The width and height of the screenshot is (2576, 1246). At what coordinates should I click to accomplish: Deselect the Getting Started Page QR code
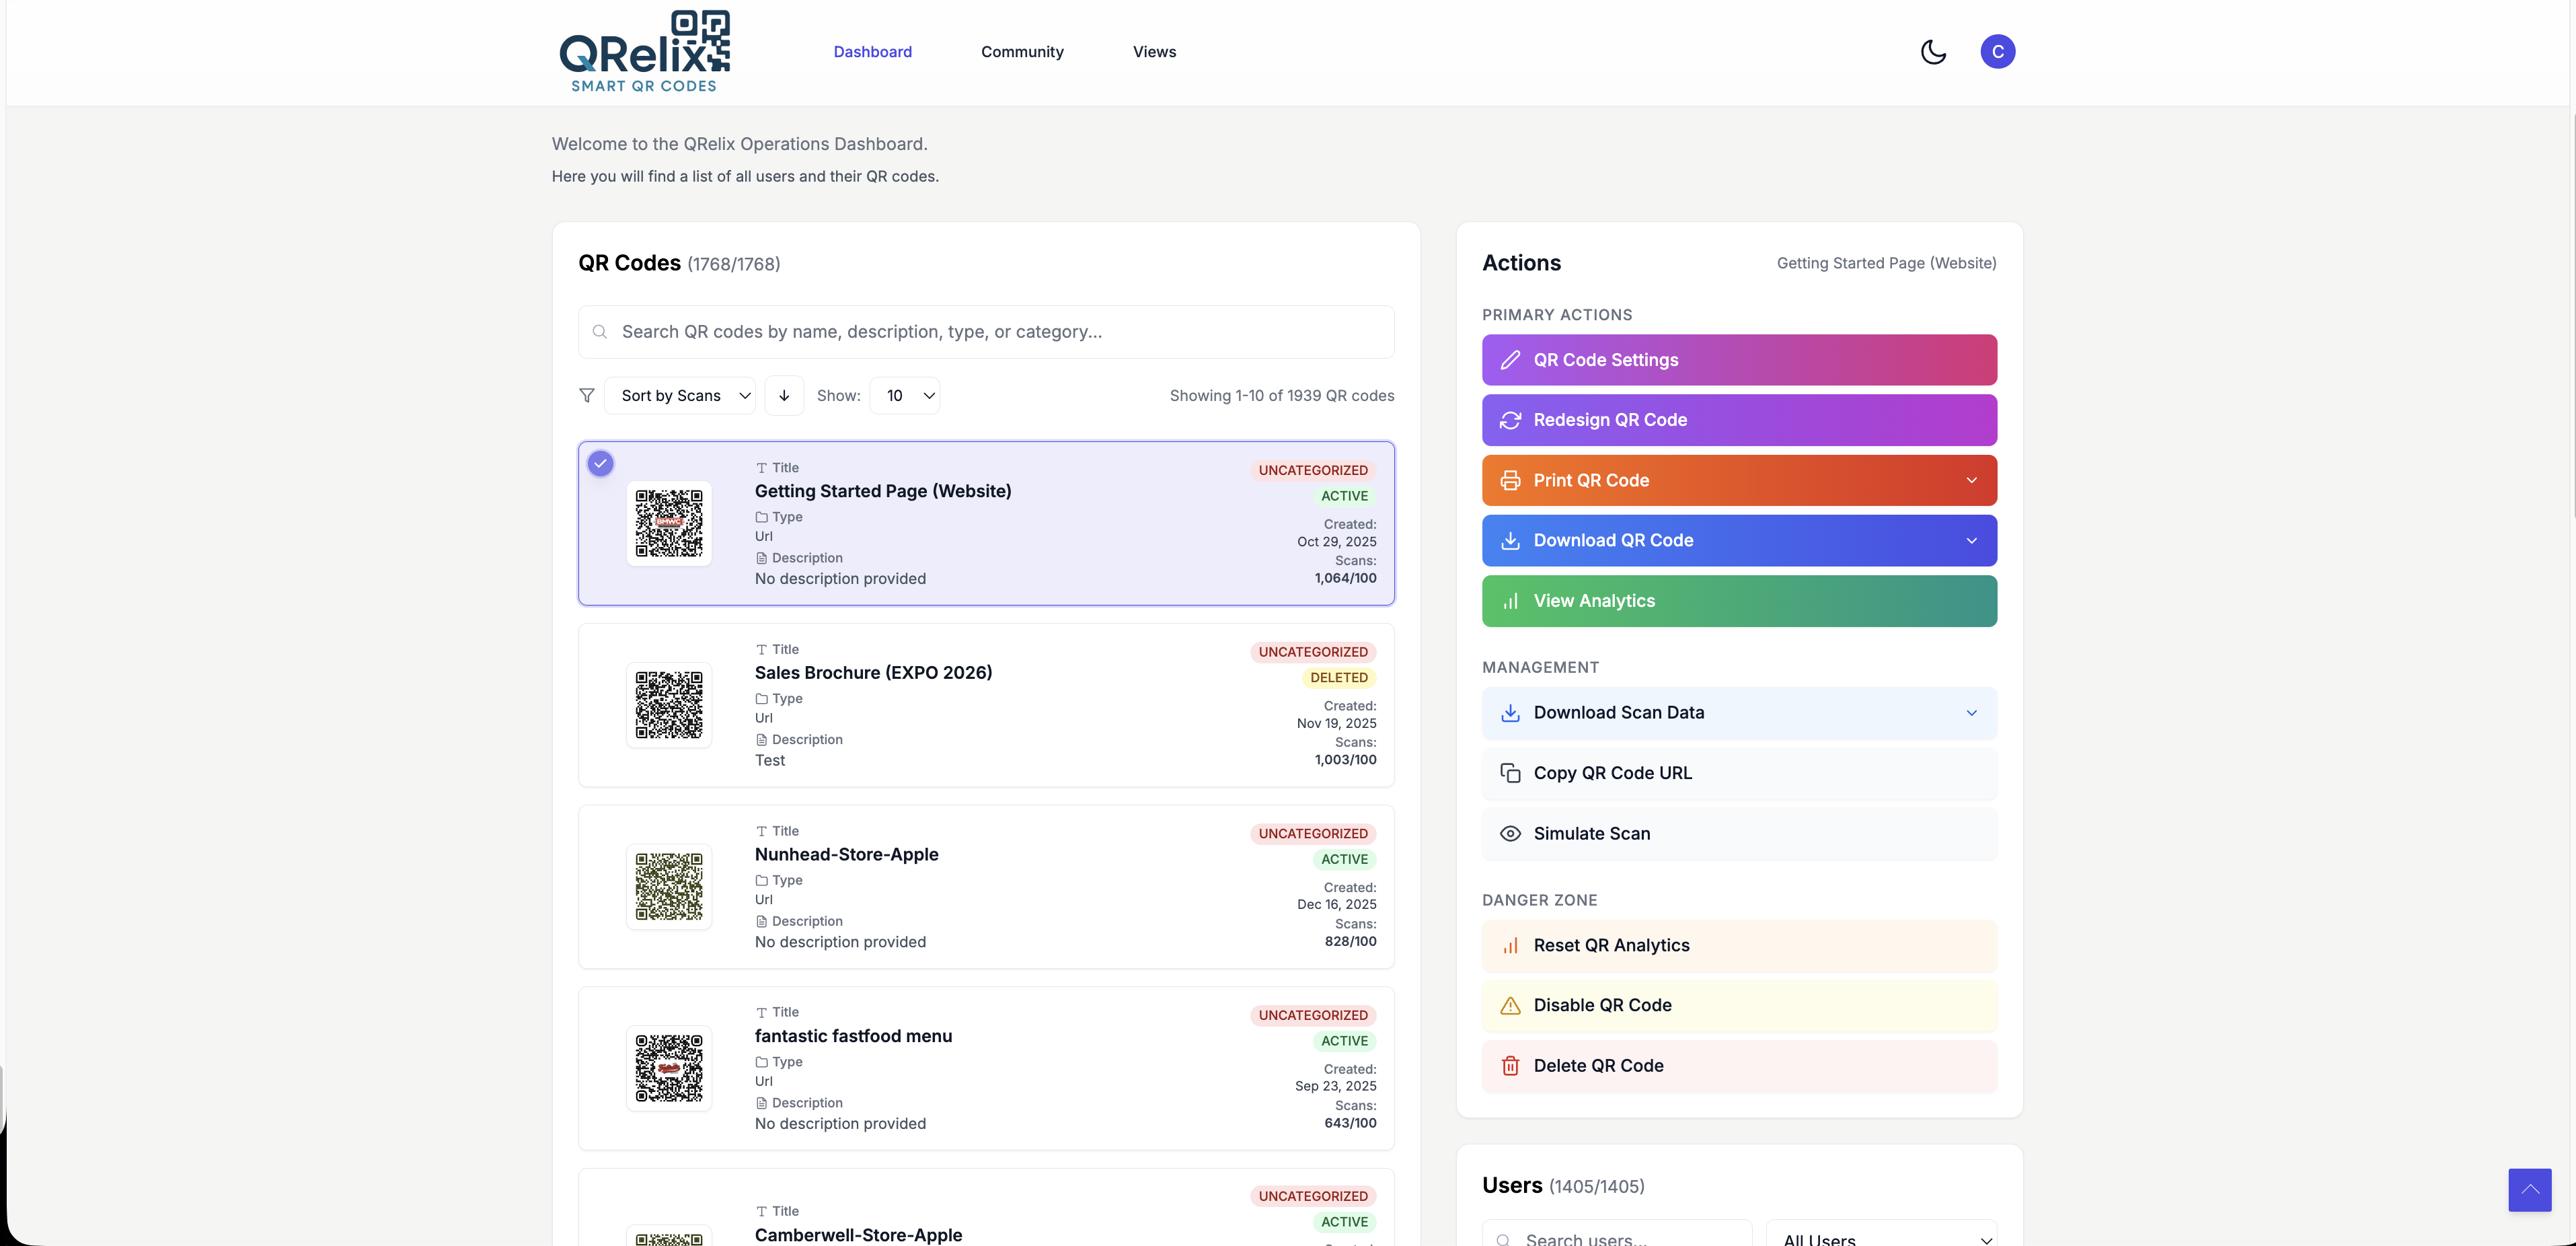[x=600, y=463]
